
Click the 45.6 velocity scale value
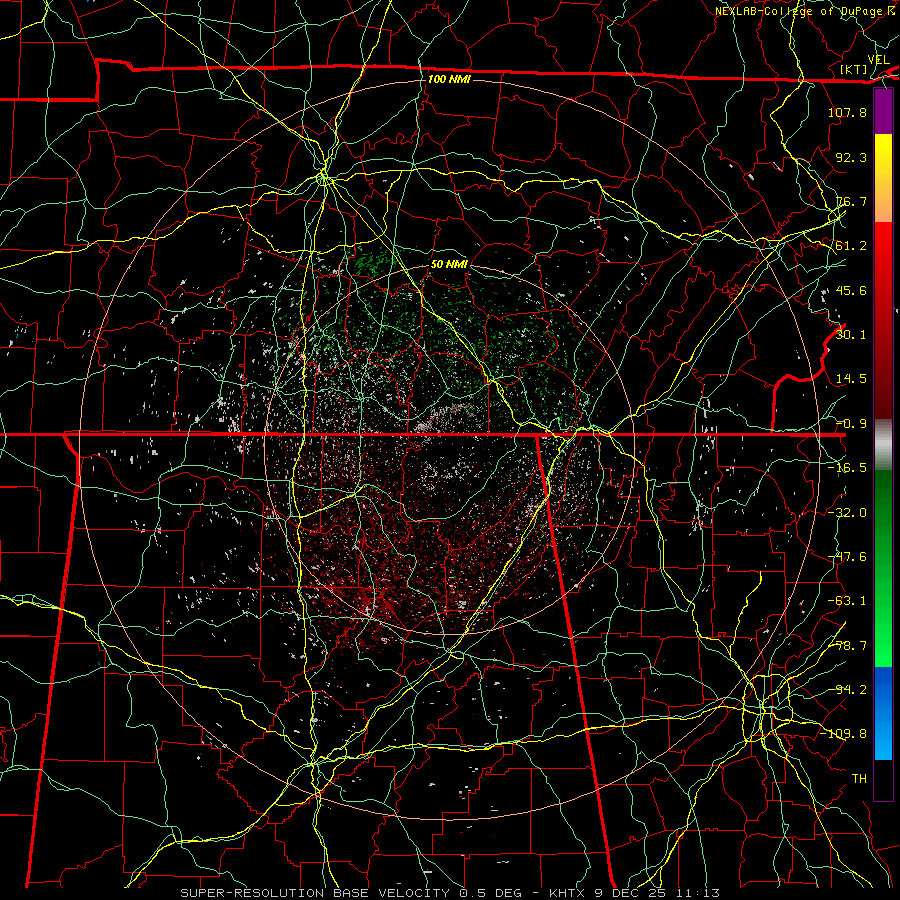(x=851, y=290)
